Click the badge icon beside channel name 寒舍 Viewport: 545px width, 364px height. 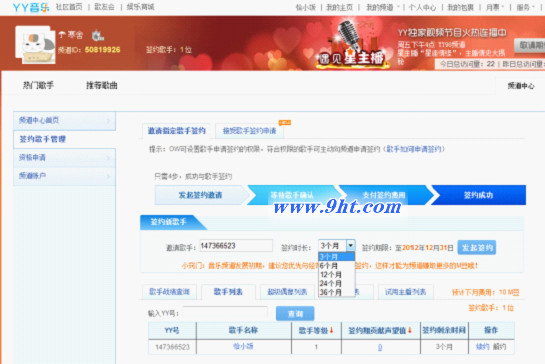tap(98, 35)
